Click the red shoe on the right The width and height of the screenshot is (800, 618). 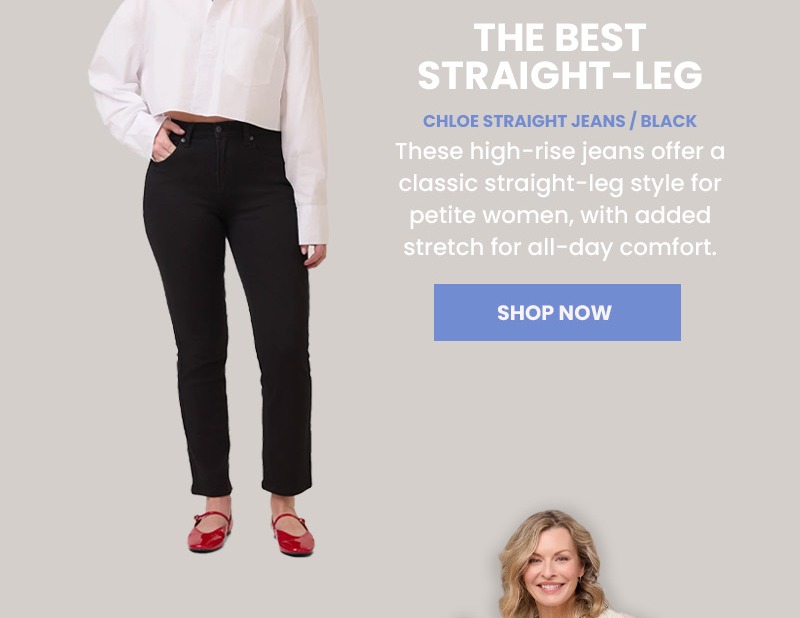click(x=292, y=535)
